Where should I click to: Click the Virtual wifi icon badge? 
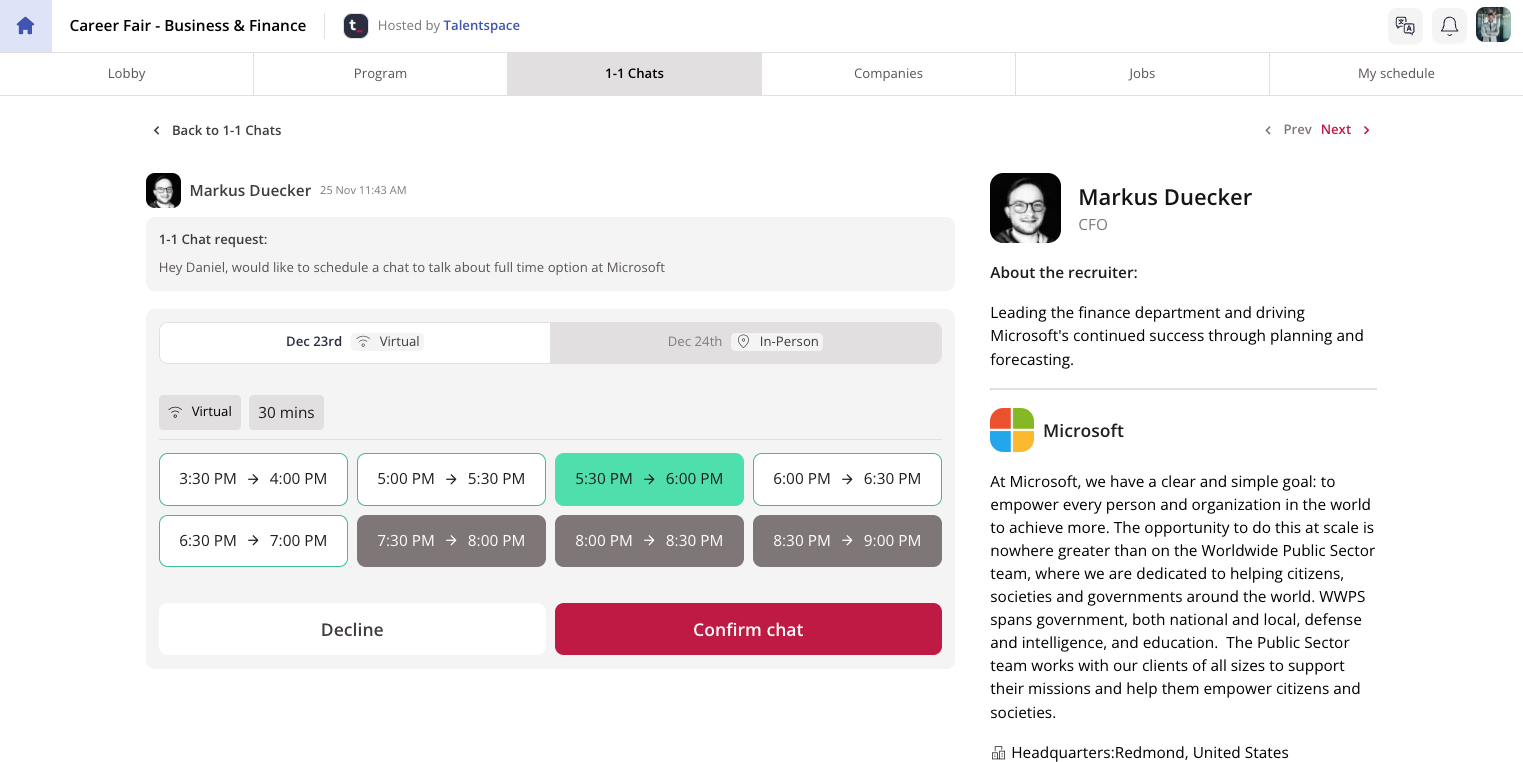click(200, 412)
